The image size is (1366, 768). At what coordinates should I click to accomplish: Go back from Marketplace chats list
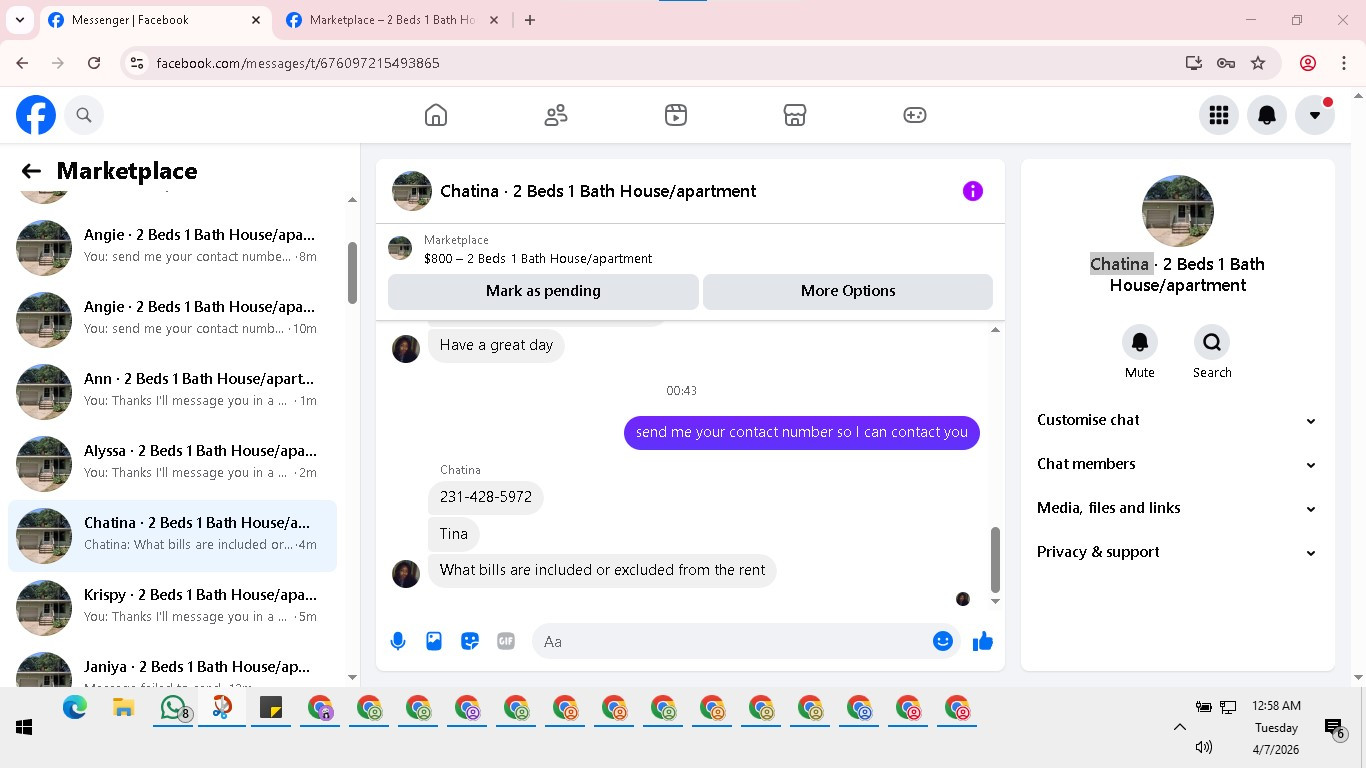pyautogui.click(x=31, y=171)
